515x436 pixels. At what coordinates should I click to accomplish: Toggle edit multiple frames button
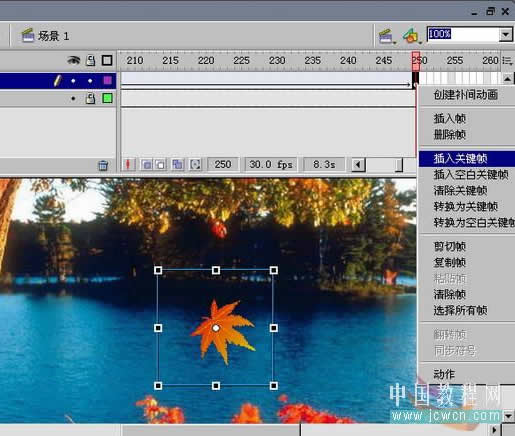177,164
